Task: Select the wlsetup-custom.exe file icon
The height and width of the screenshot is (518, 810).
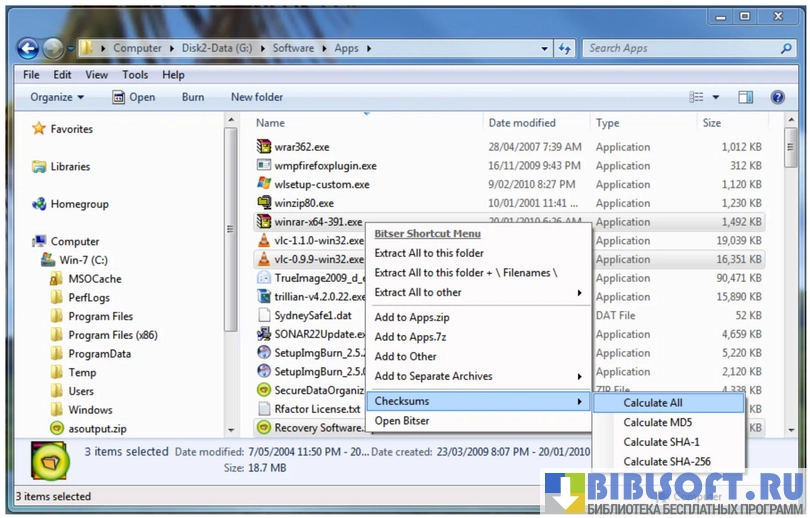Action: [264, 184]
